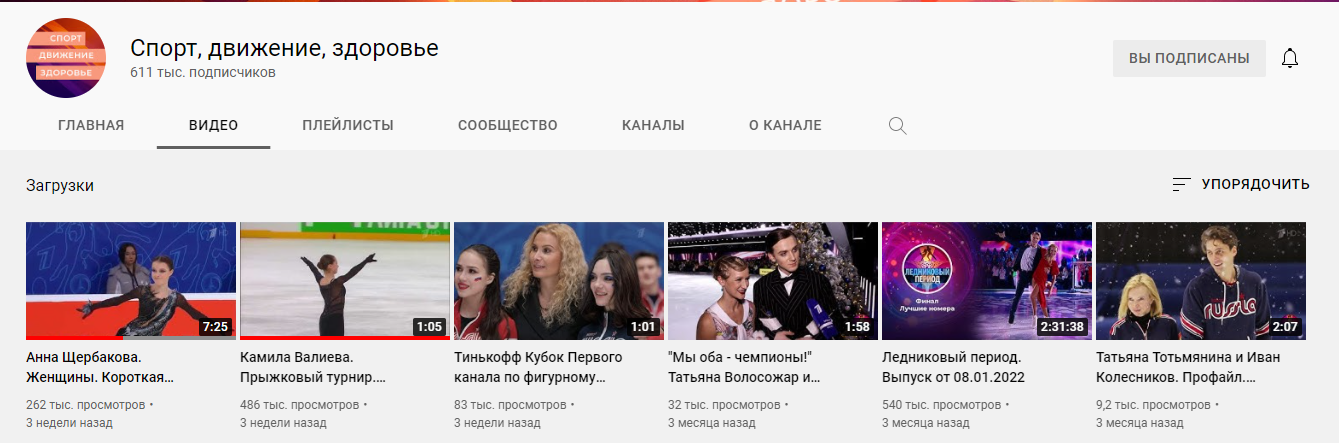Image resolution: width=1339 pixels, height=443 pixels.
Task: Open the Камила Валиева video title link
Action: pyautogui.click(x=313, y=367)
